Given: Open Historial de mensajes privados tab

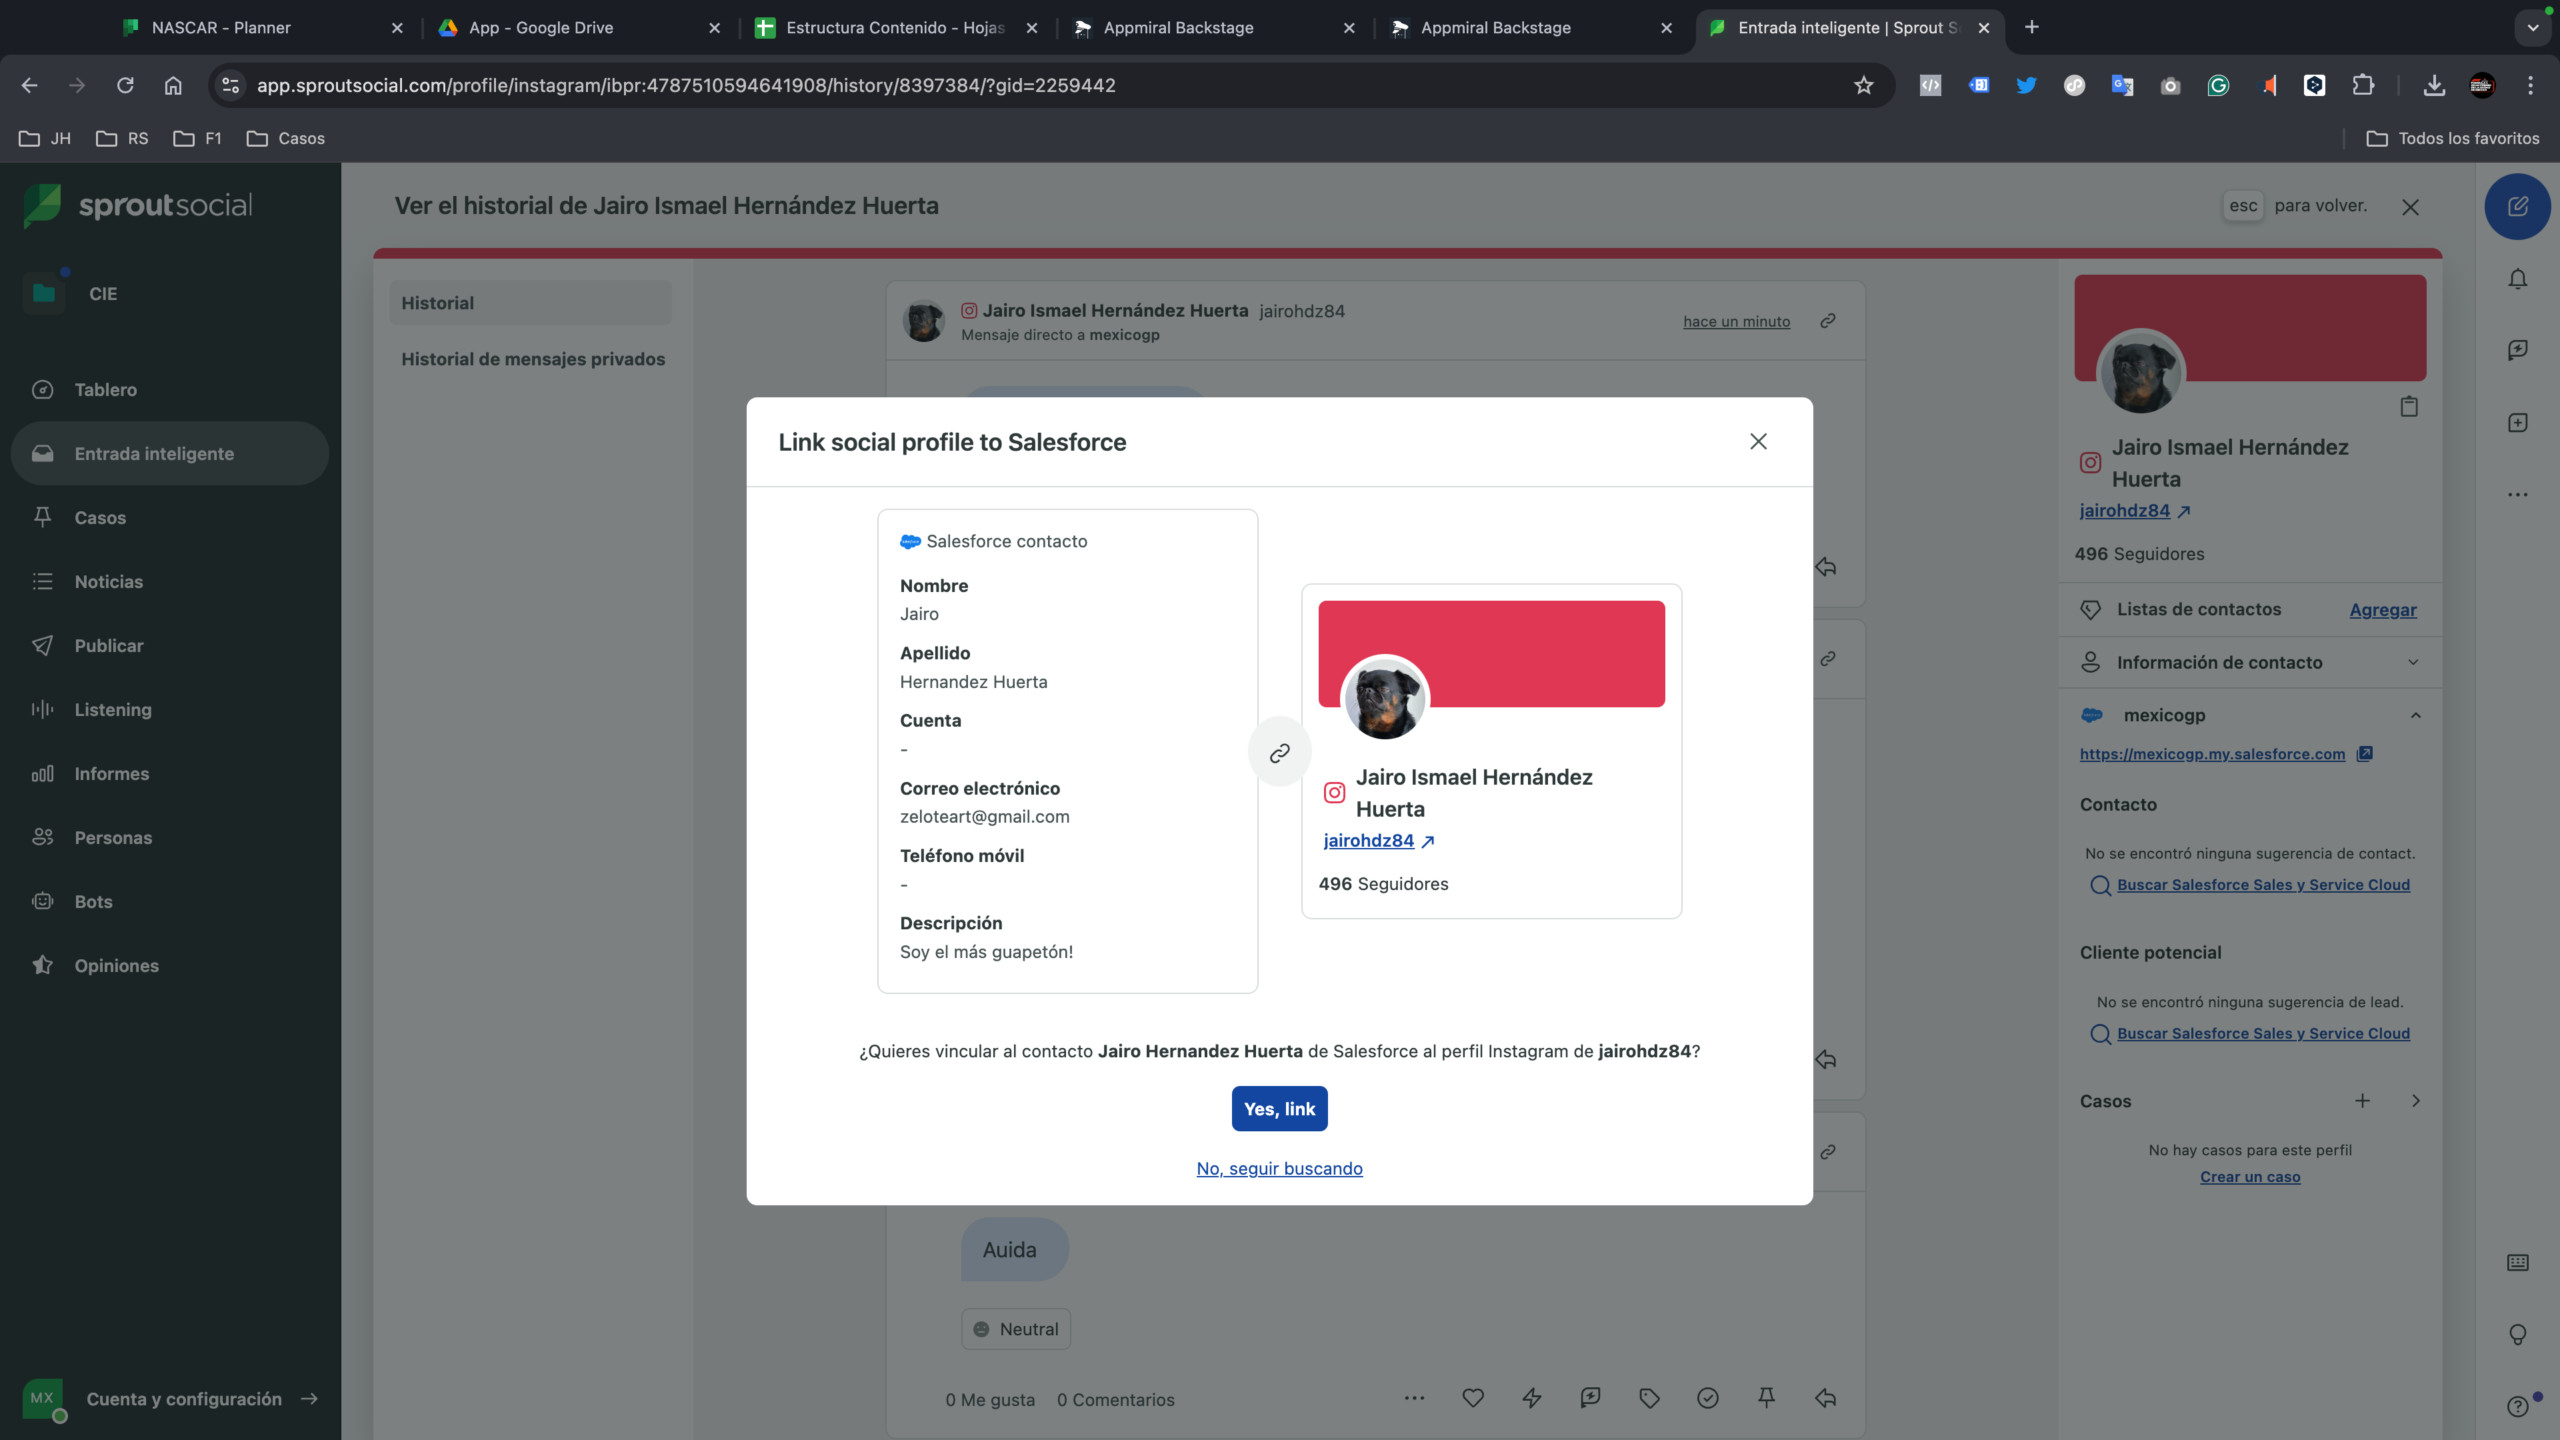Looking at the screenshot, I should point(532,359).
